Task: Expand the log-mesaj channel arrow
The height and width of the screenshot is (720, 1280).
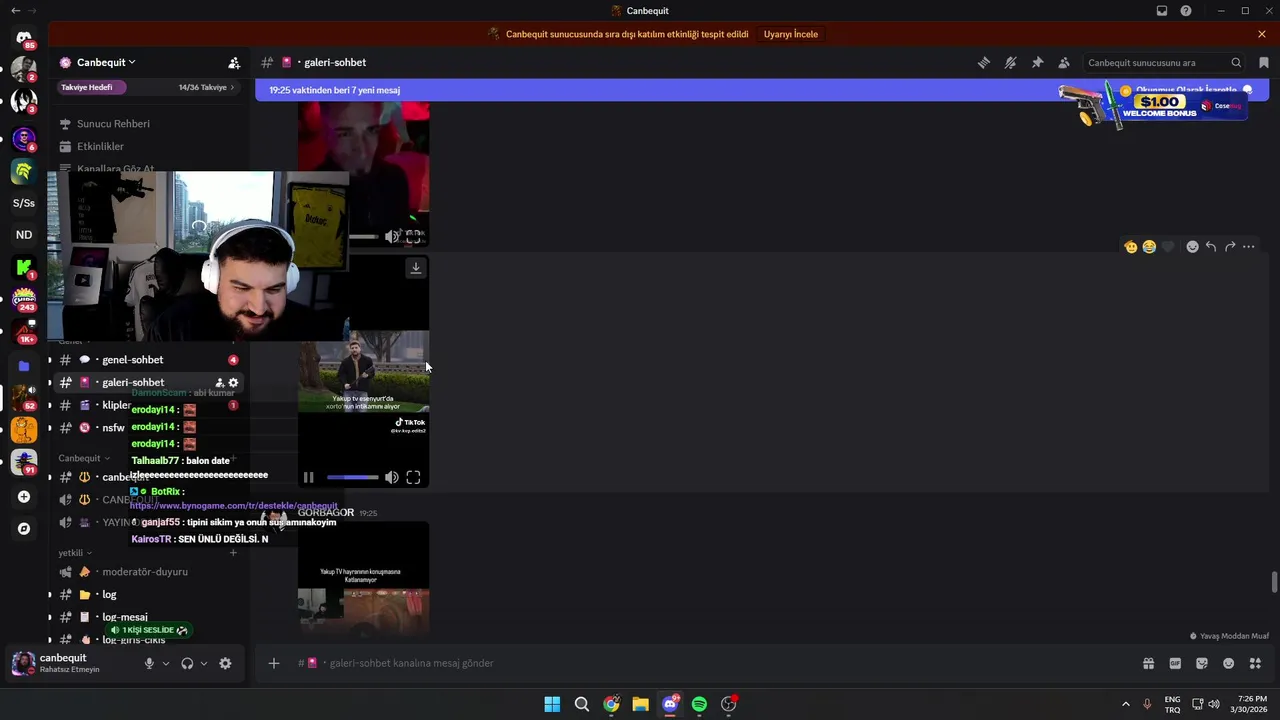Action: pyautogui.click(x=50, y=618)
